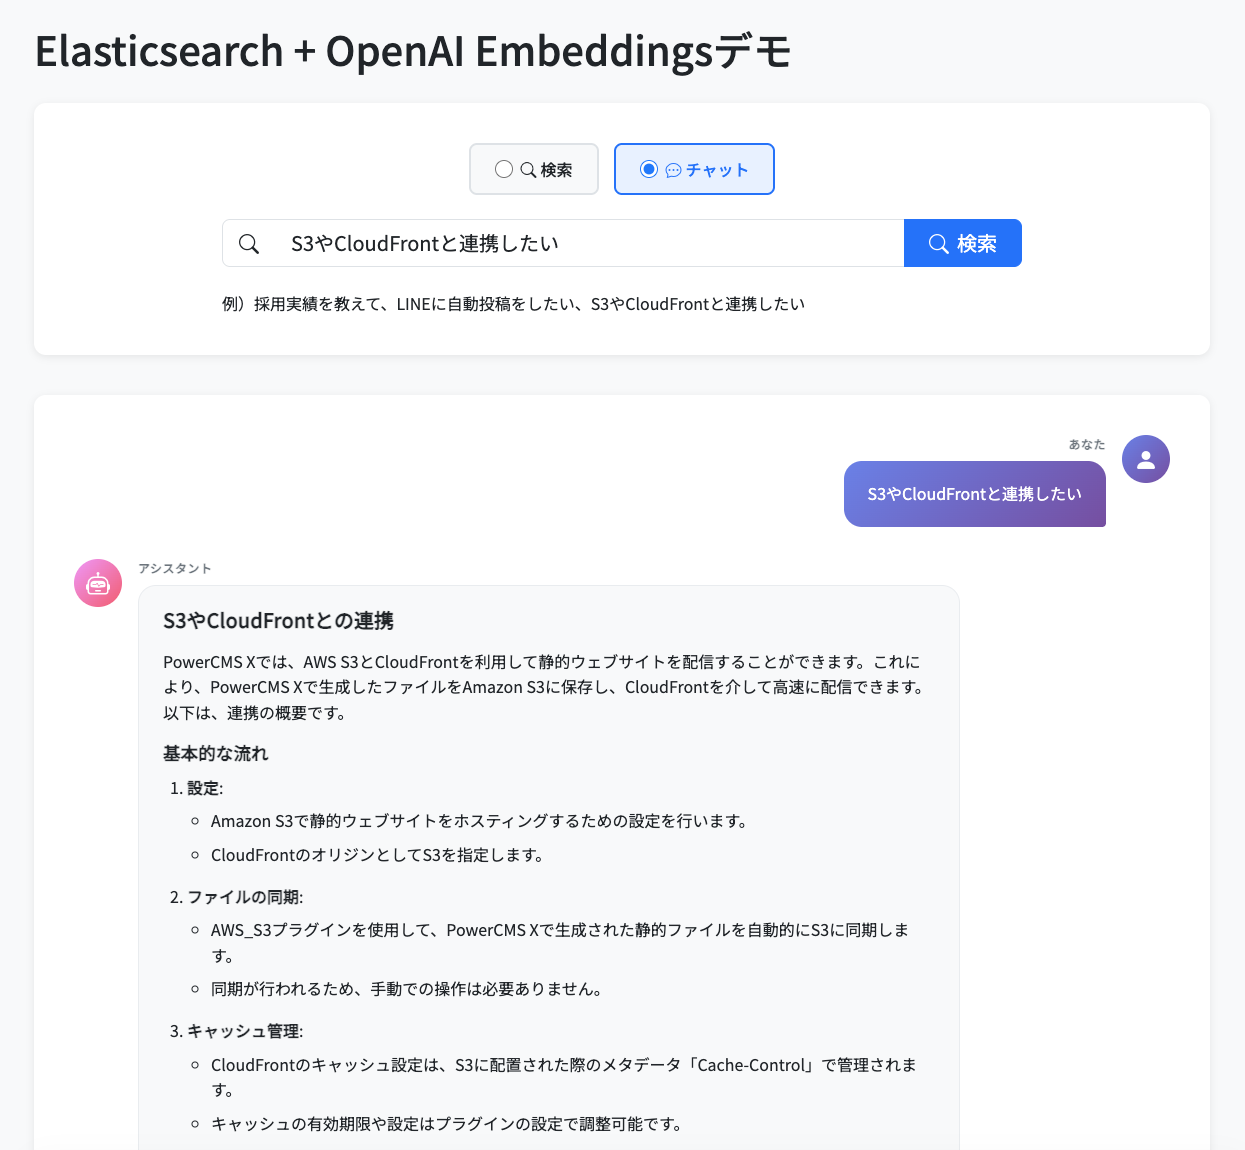The height and width of the screenshot is (1150, 1245).
Task: Click the robot face inside the assistant badge
Action: pyautogui.click(x=97, y=583)
